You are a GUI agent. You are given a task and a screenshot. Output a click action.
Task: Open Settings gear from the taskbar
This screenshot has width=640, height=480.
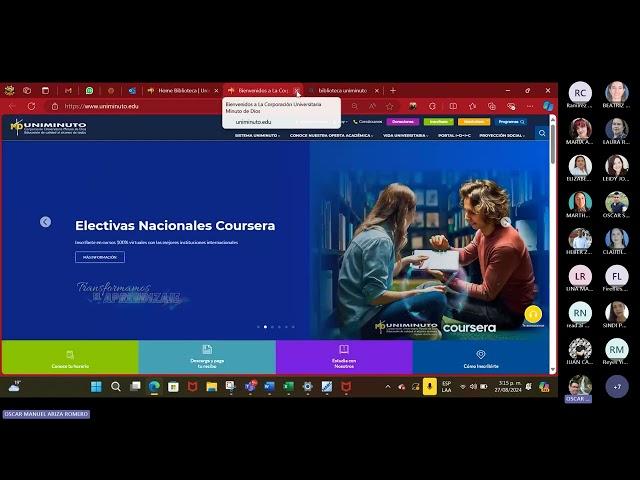308,387
